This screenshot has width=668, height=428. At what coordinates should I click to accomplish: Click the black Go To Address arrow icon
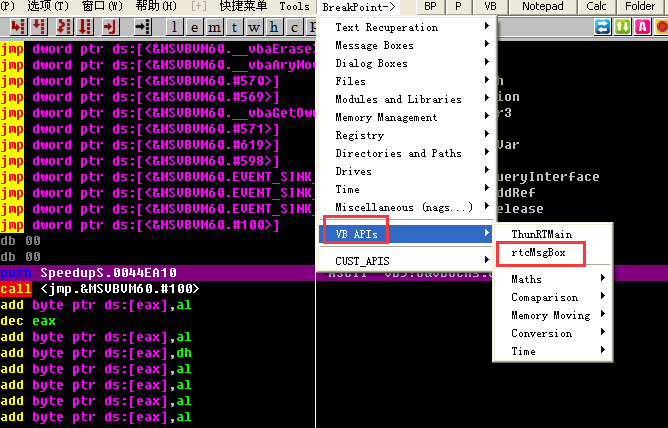(143, 26)
